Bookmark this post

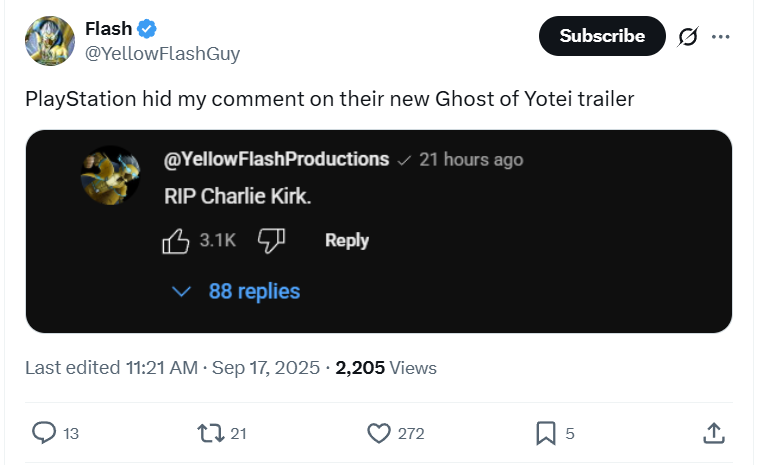[545, 432]
